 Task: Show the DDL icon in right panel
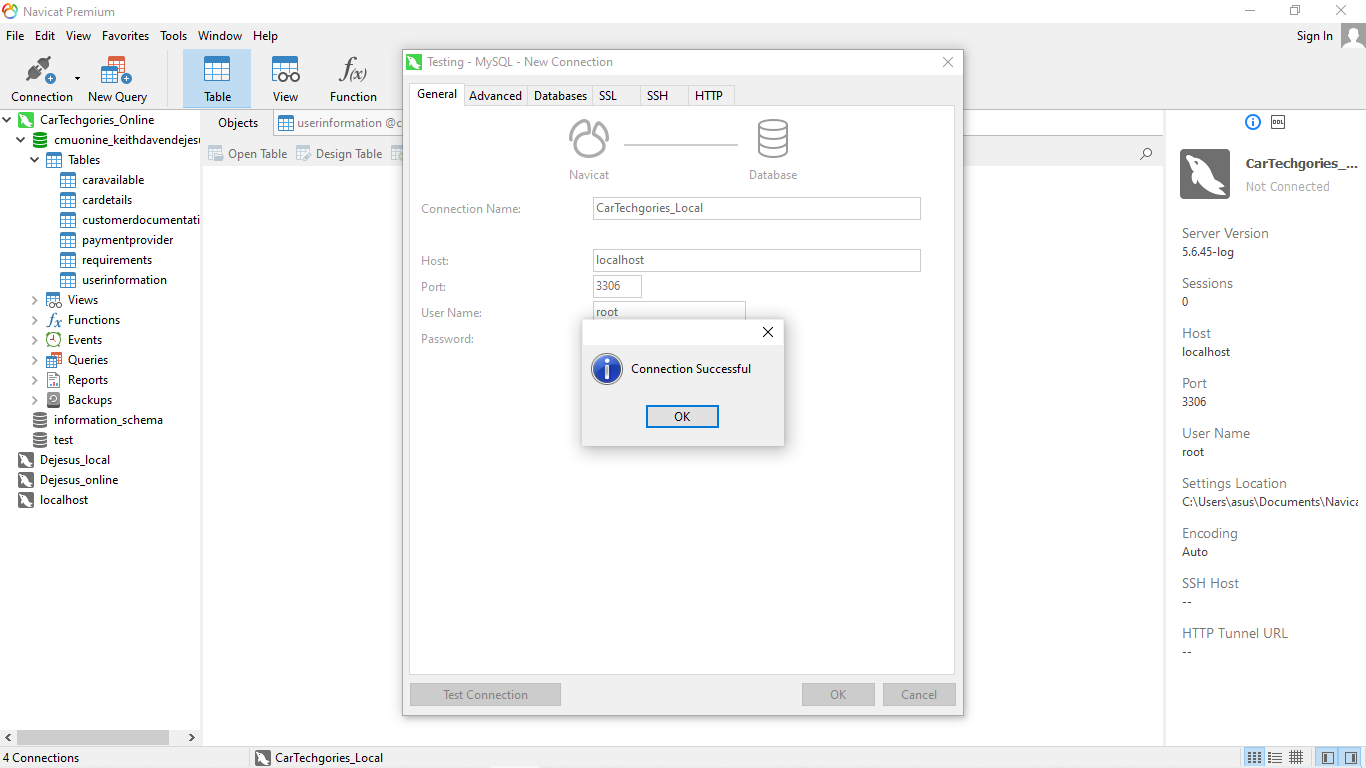pos(1278,122)
